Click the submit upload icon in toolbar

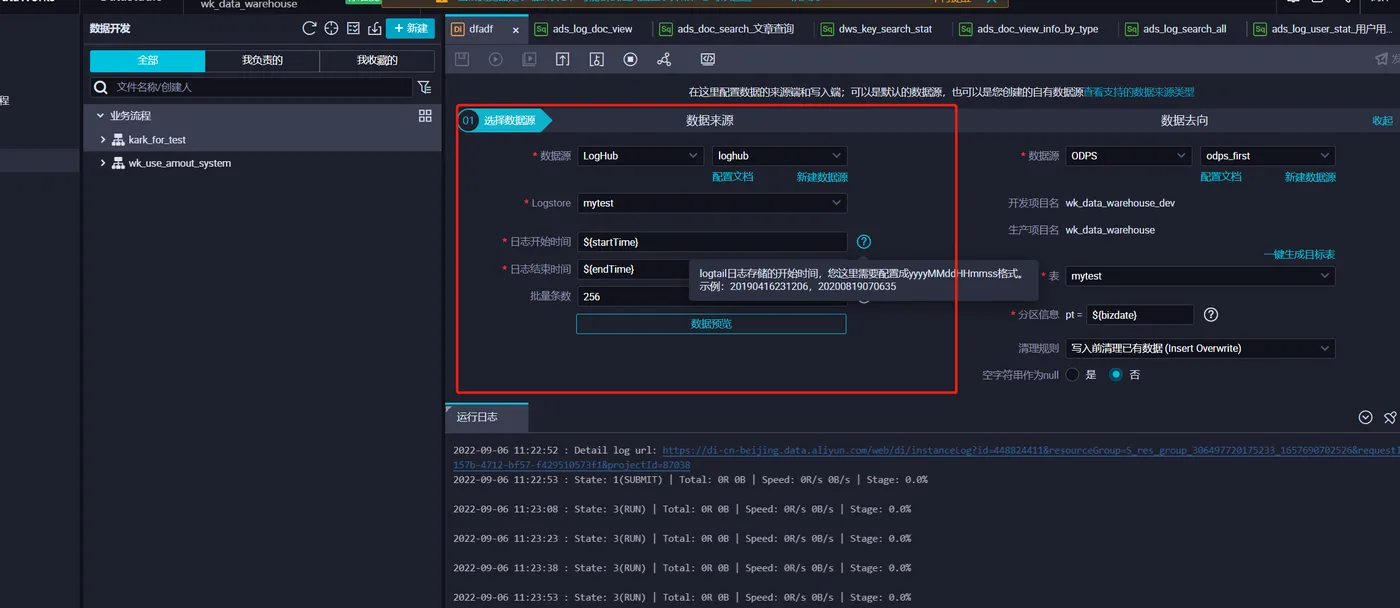[x=563, y=60]
